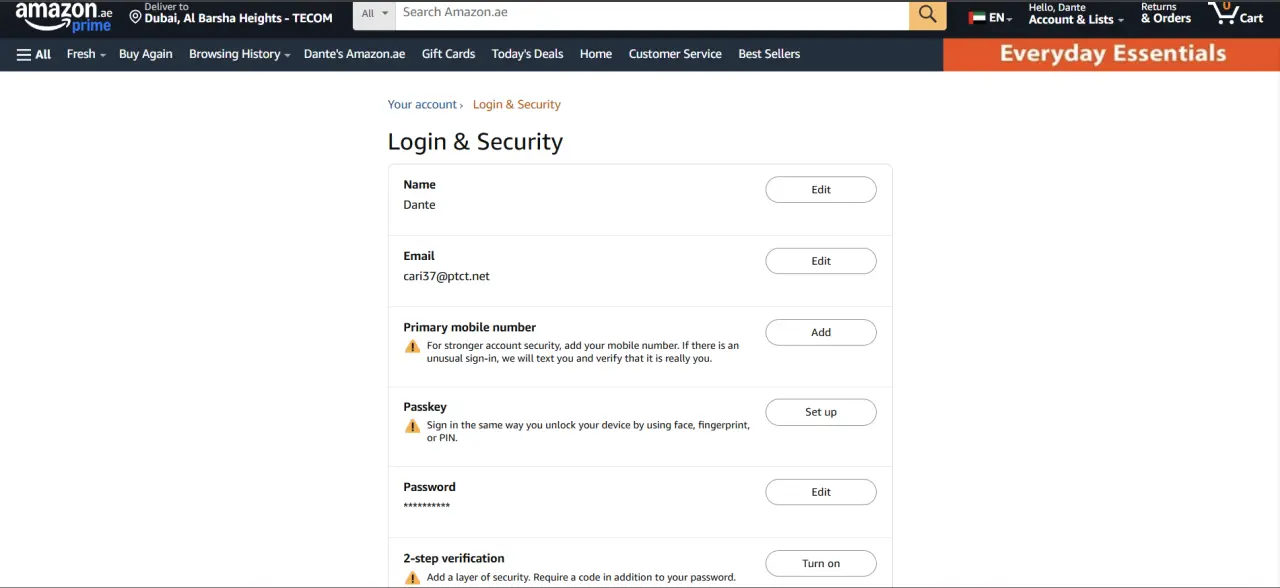The width and height of the screenshot is (1280, 588).
Task: Click the delivery location pin icon
Action: 135,17
